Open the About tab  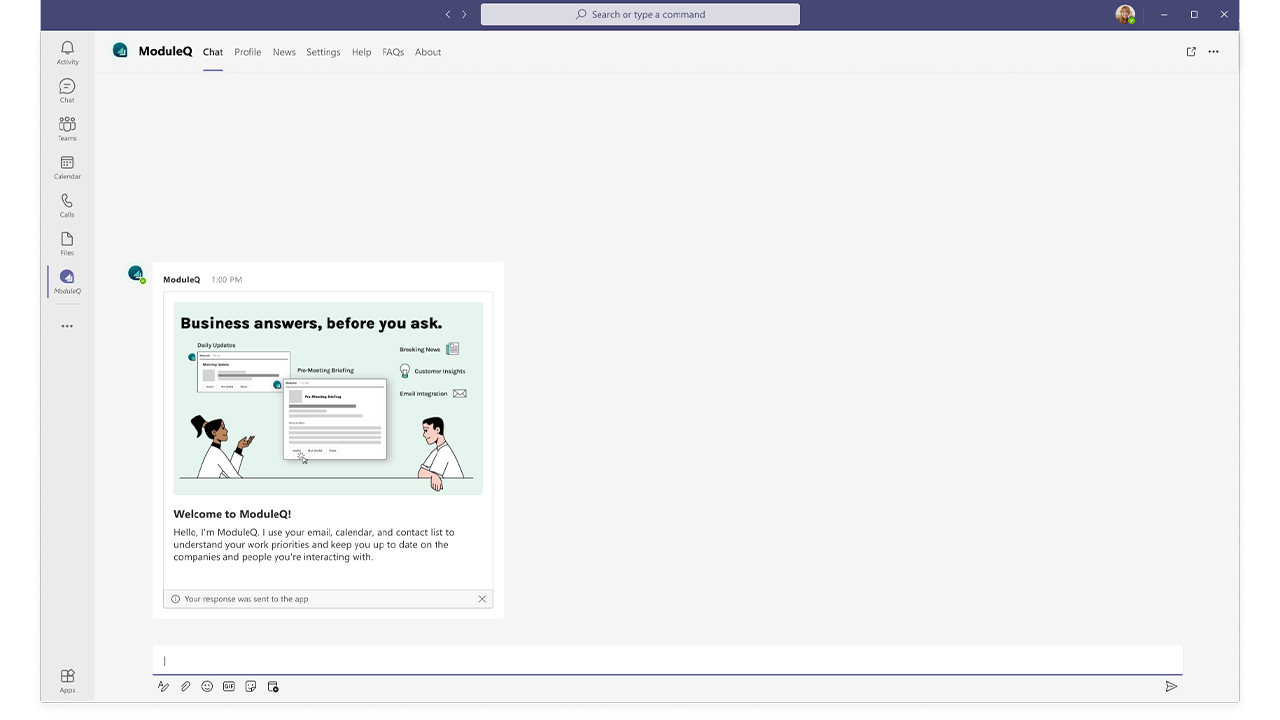(428, 52)
